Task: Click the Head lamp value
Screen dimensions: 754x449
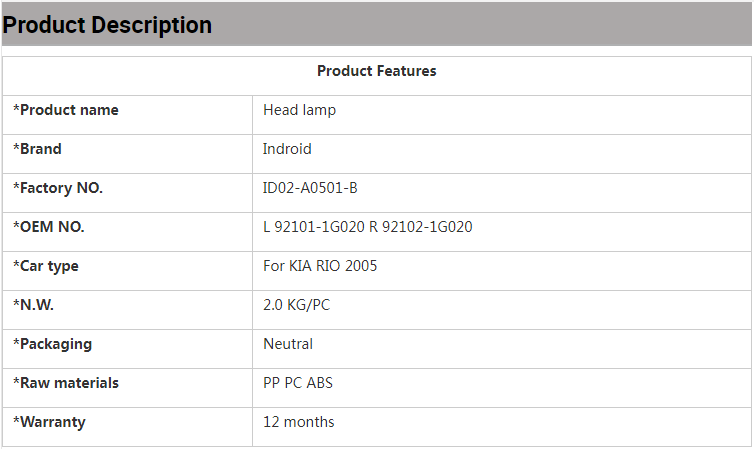Action: coord(299,110)
